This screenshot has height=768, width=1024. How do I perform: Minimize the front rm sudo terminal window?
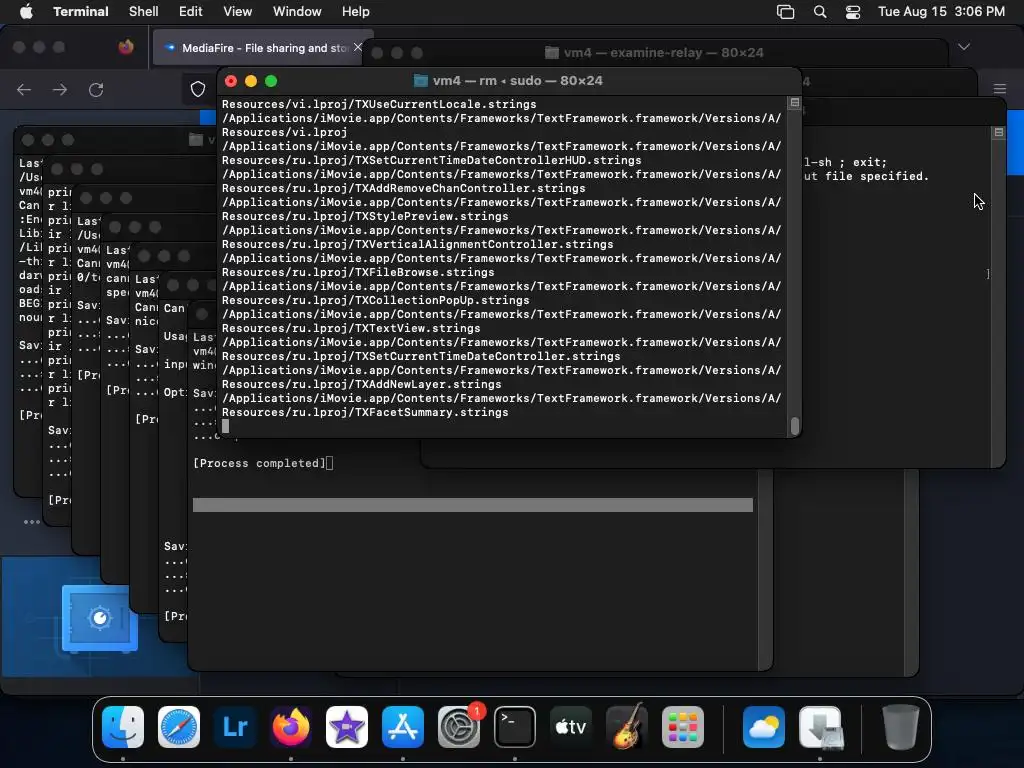click(x=251, y=81)
